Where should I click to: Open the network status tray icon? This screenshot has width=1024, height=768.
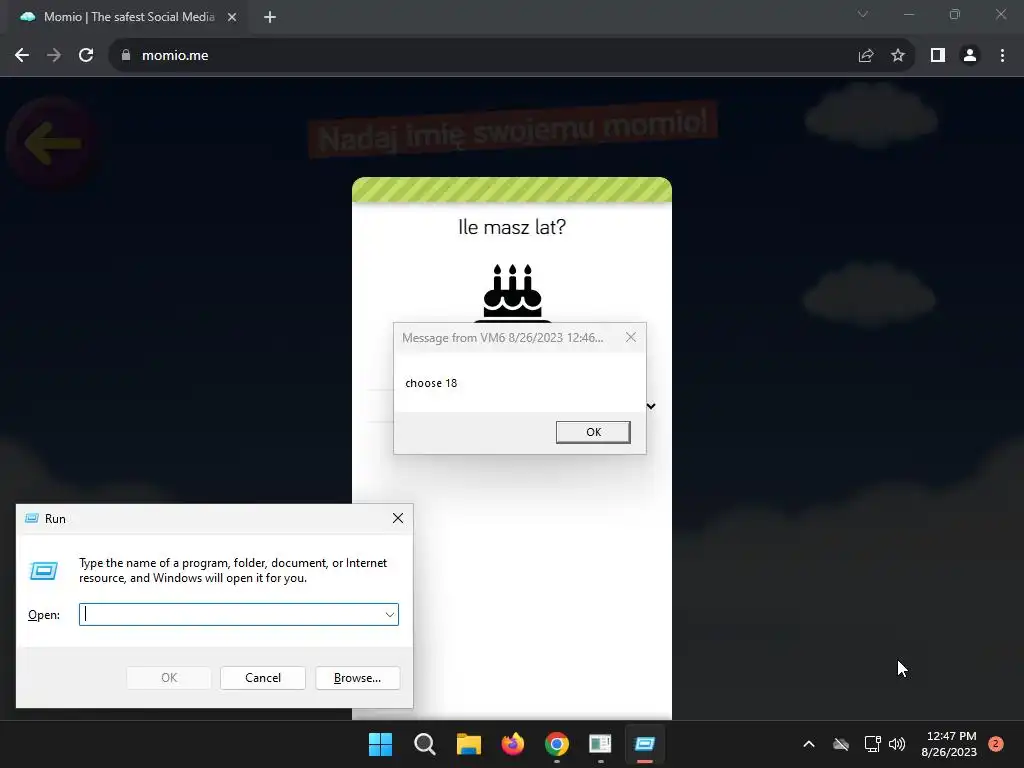[x=872, y=744]
